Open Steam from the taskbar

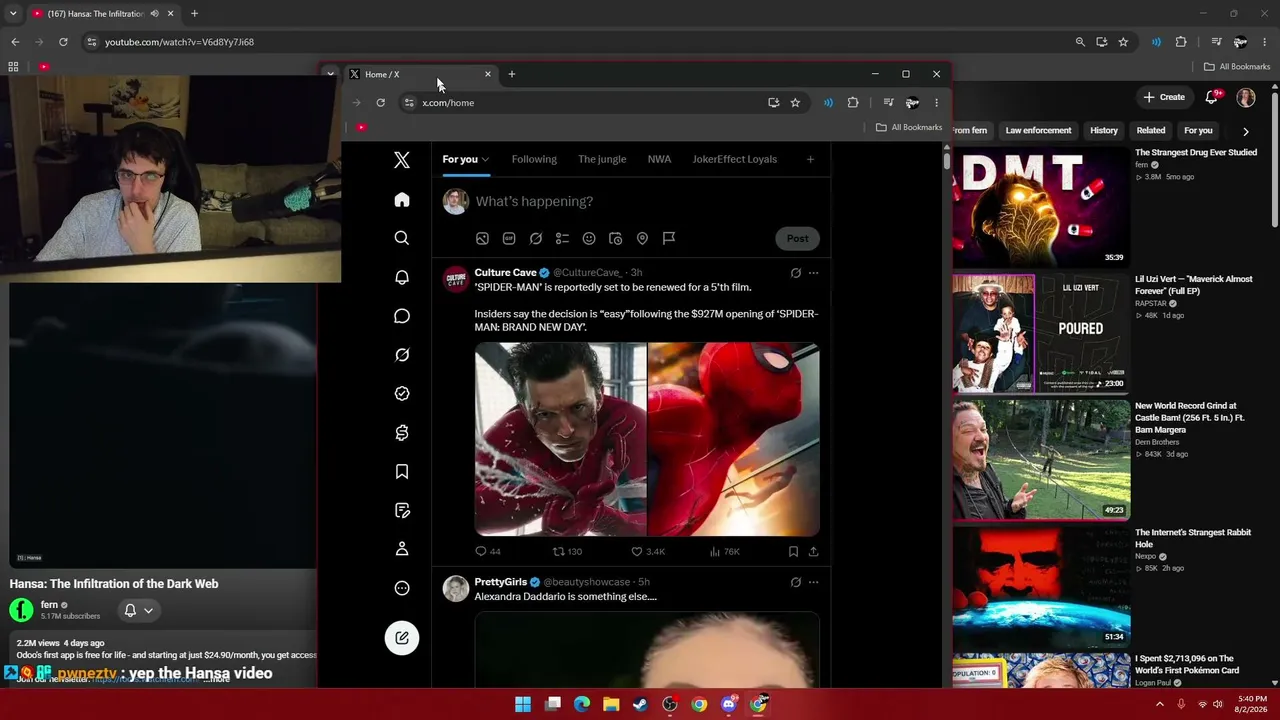640,704
